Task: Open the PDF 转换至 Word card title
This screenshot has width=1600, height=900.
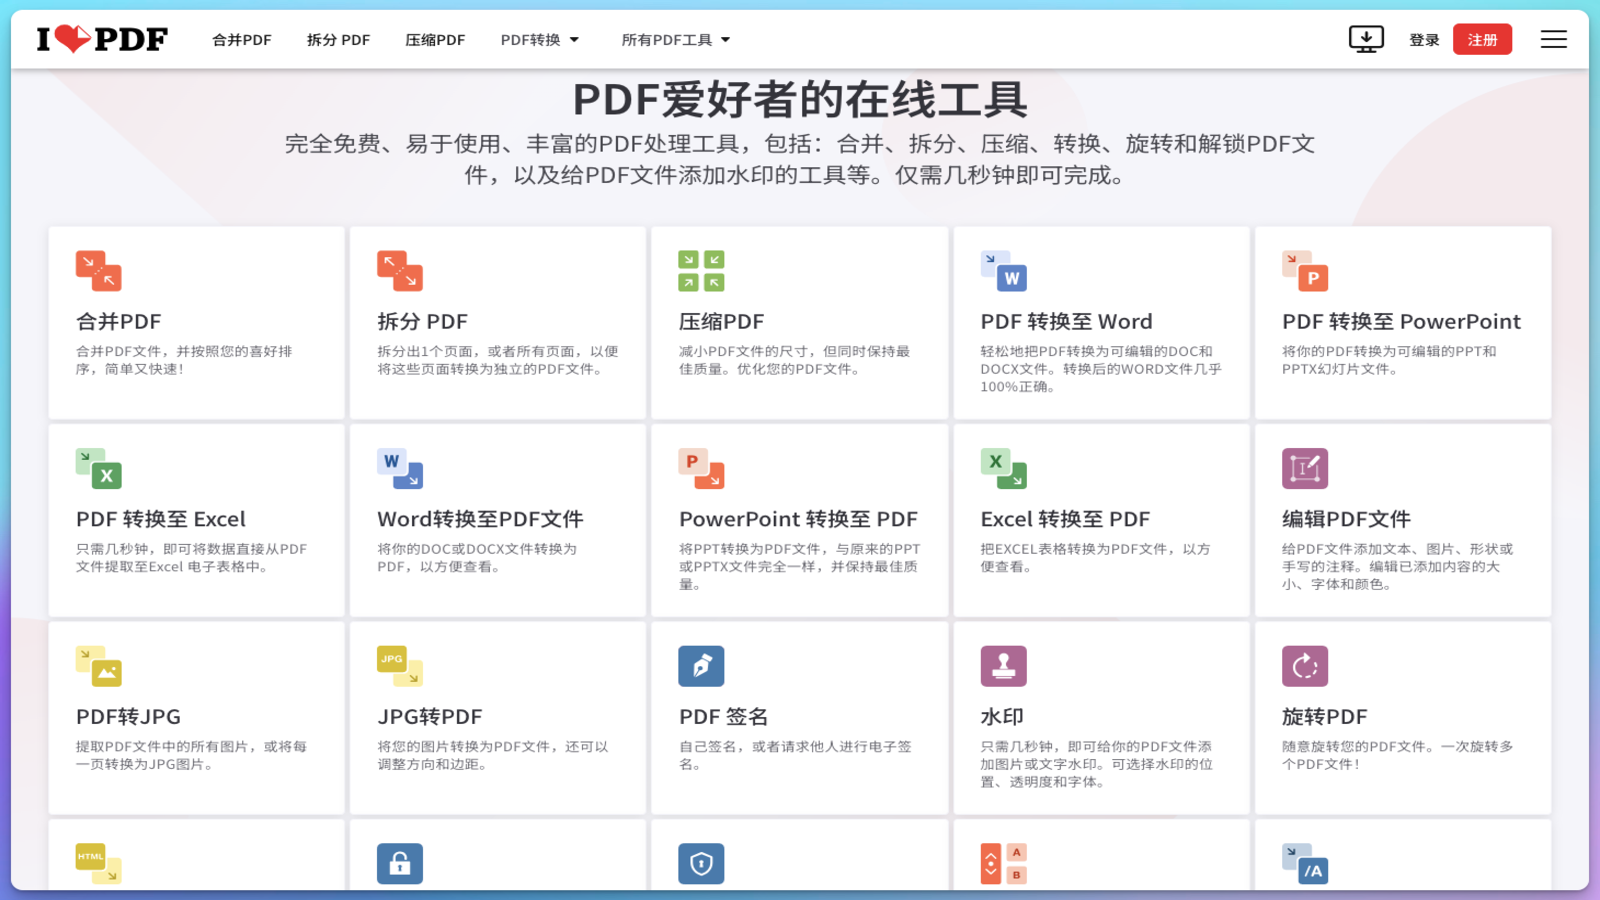Action: pyautogui.click(x=1066, y=322)
